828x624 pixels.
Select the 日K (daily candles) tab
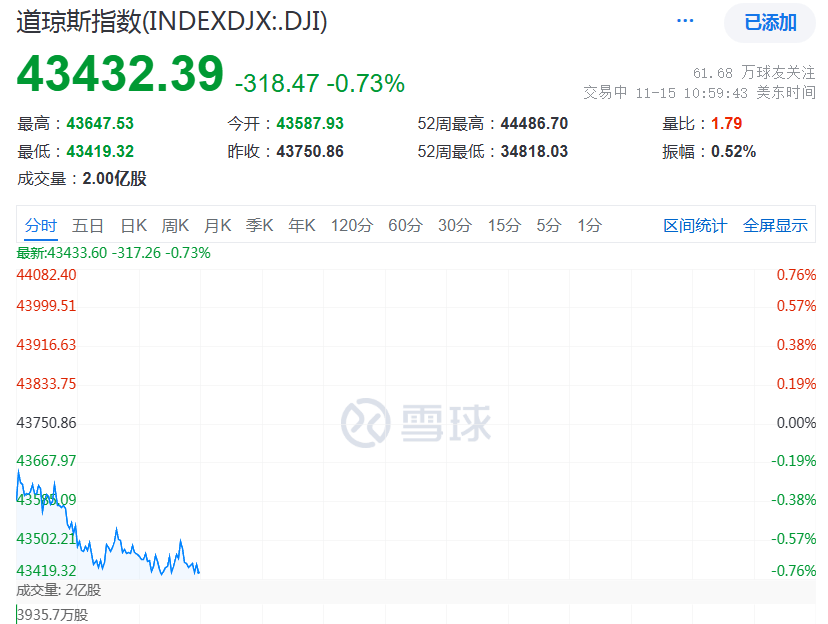tap(133, 226)
